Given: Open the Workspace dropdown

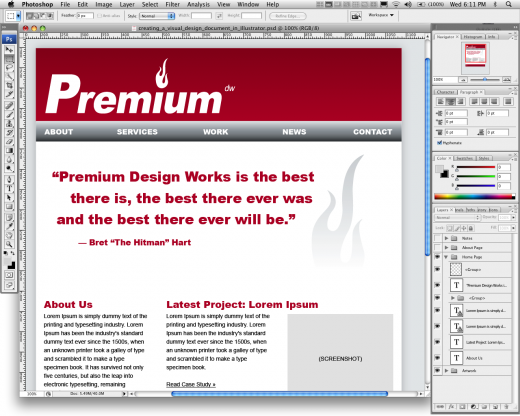Looking at the screenshot, I should click(x=381, y=15).
